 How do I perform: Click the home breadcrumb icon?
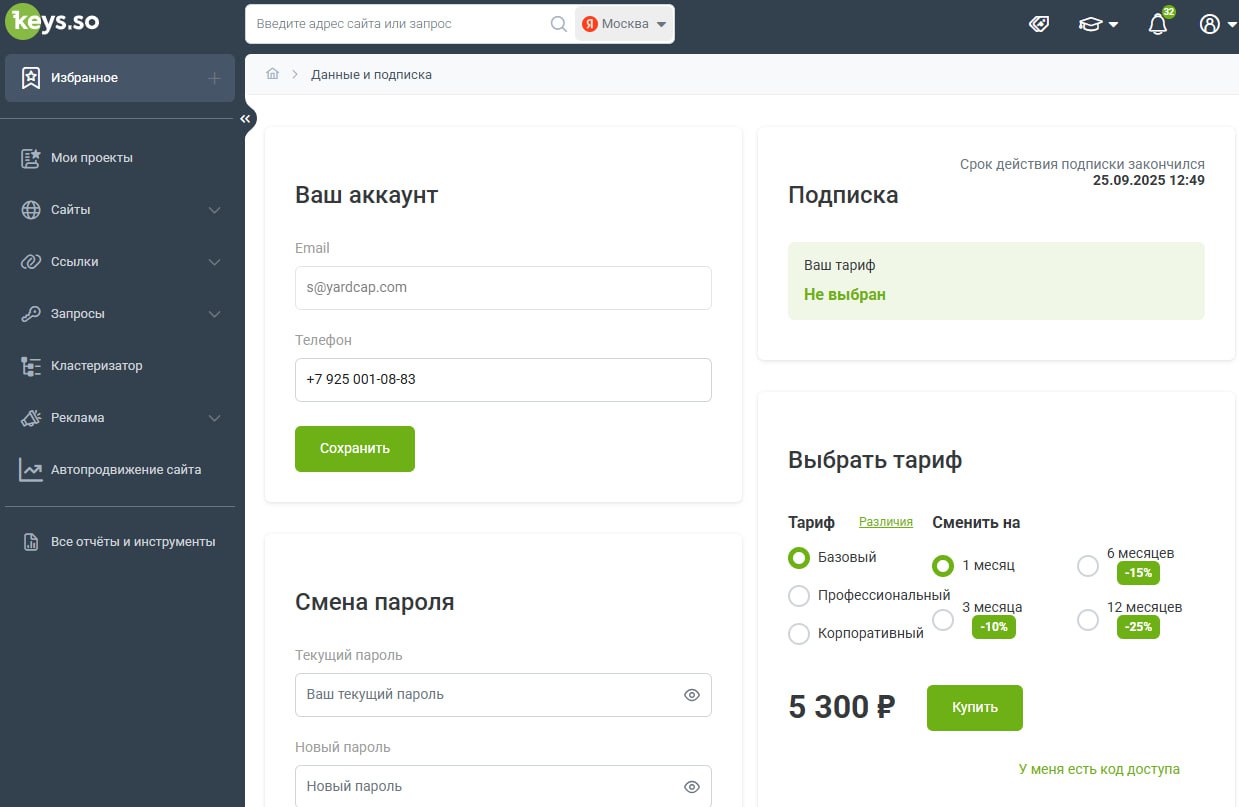pyautogui.click(x=272, y=73)
